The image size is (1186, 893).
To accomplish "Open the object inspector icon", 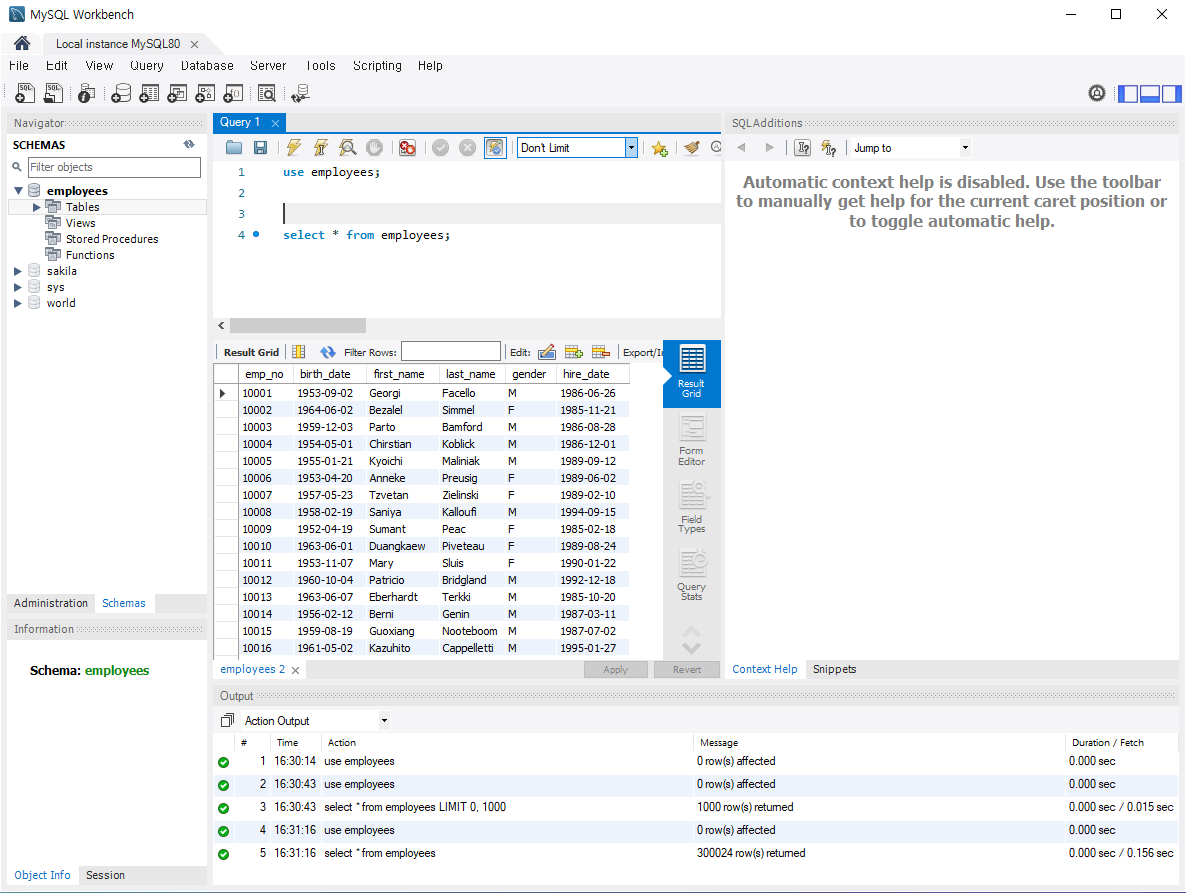I will [87, 93].
